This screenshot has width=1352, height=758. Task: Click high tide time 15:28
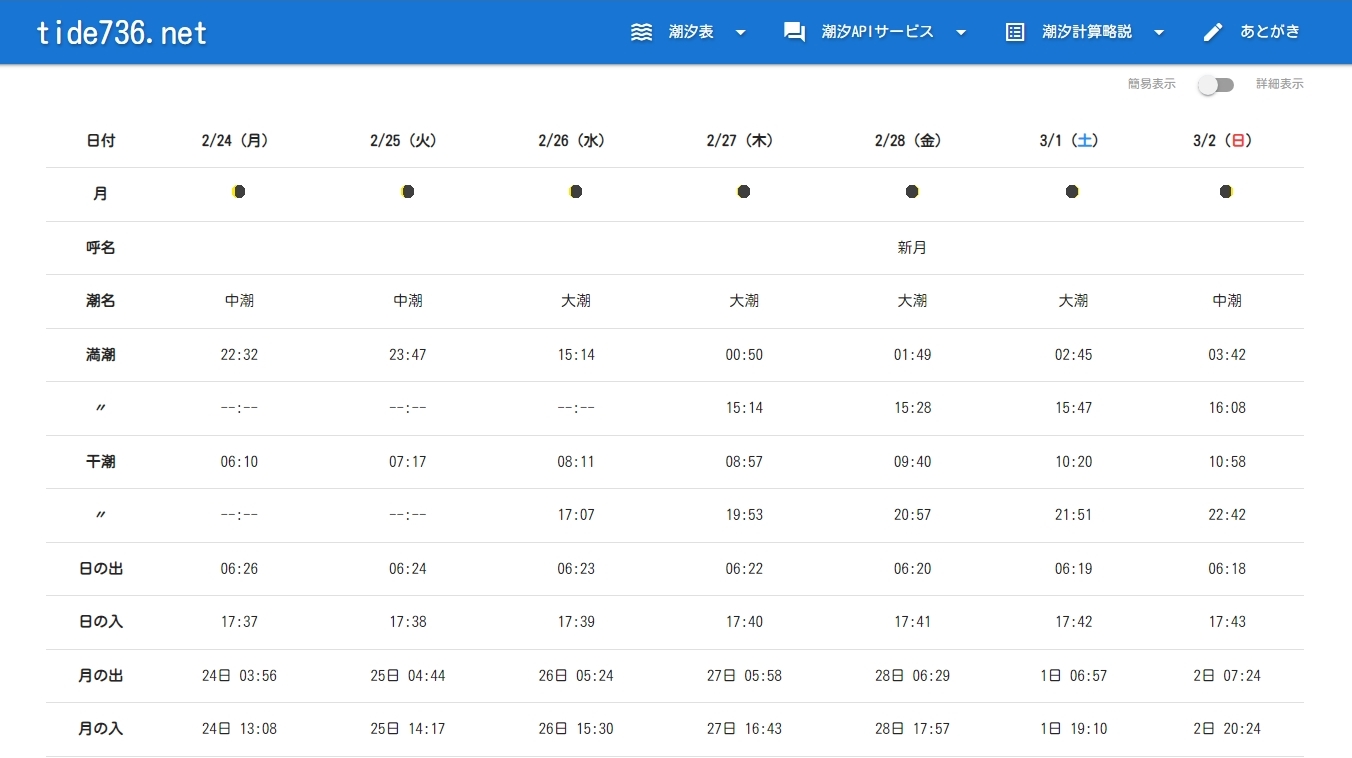[x=912, y=408]
